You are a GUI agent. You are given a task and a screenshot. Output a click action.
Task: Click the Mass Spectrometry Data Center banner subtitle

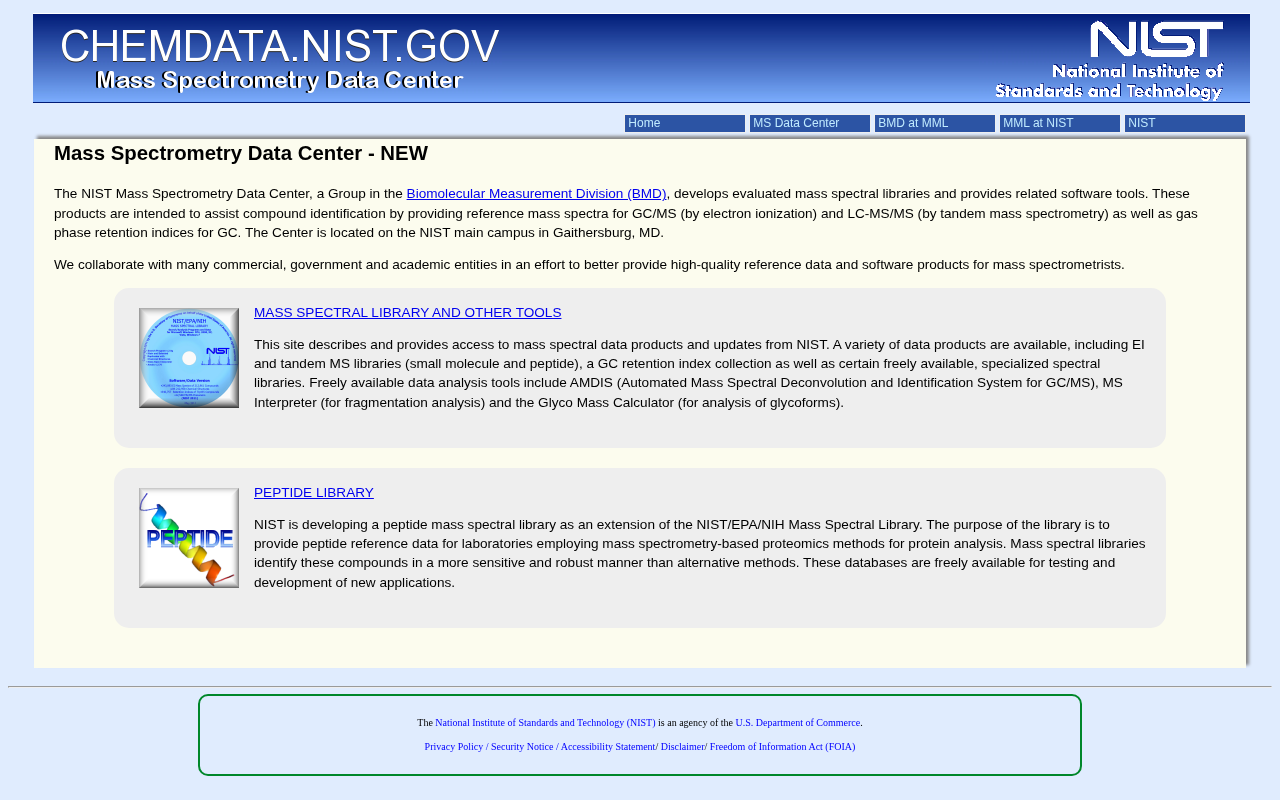coord(280,80)
